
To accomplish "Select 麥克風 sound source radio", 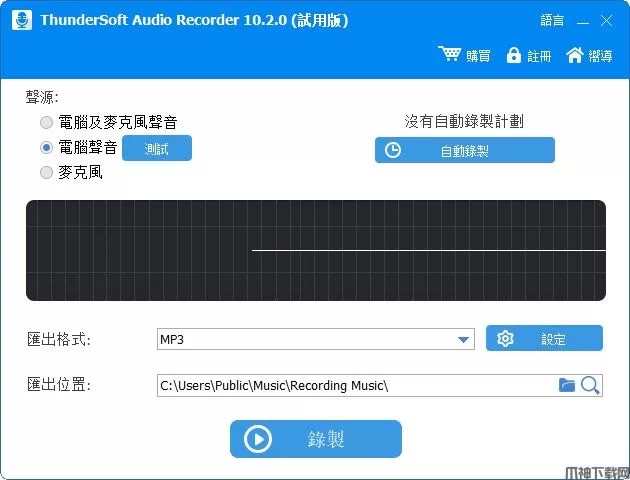I will tap(47, 172).
